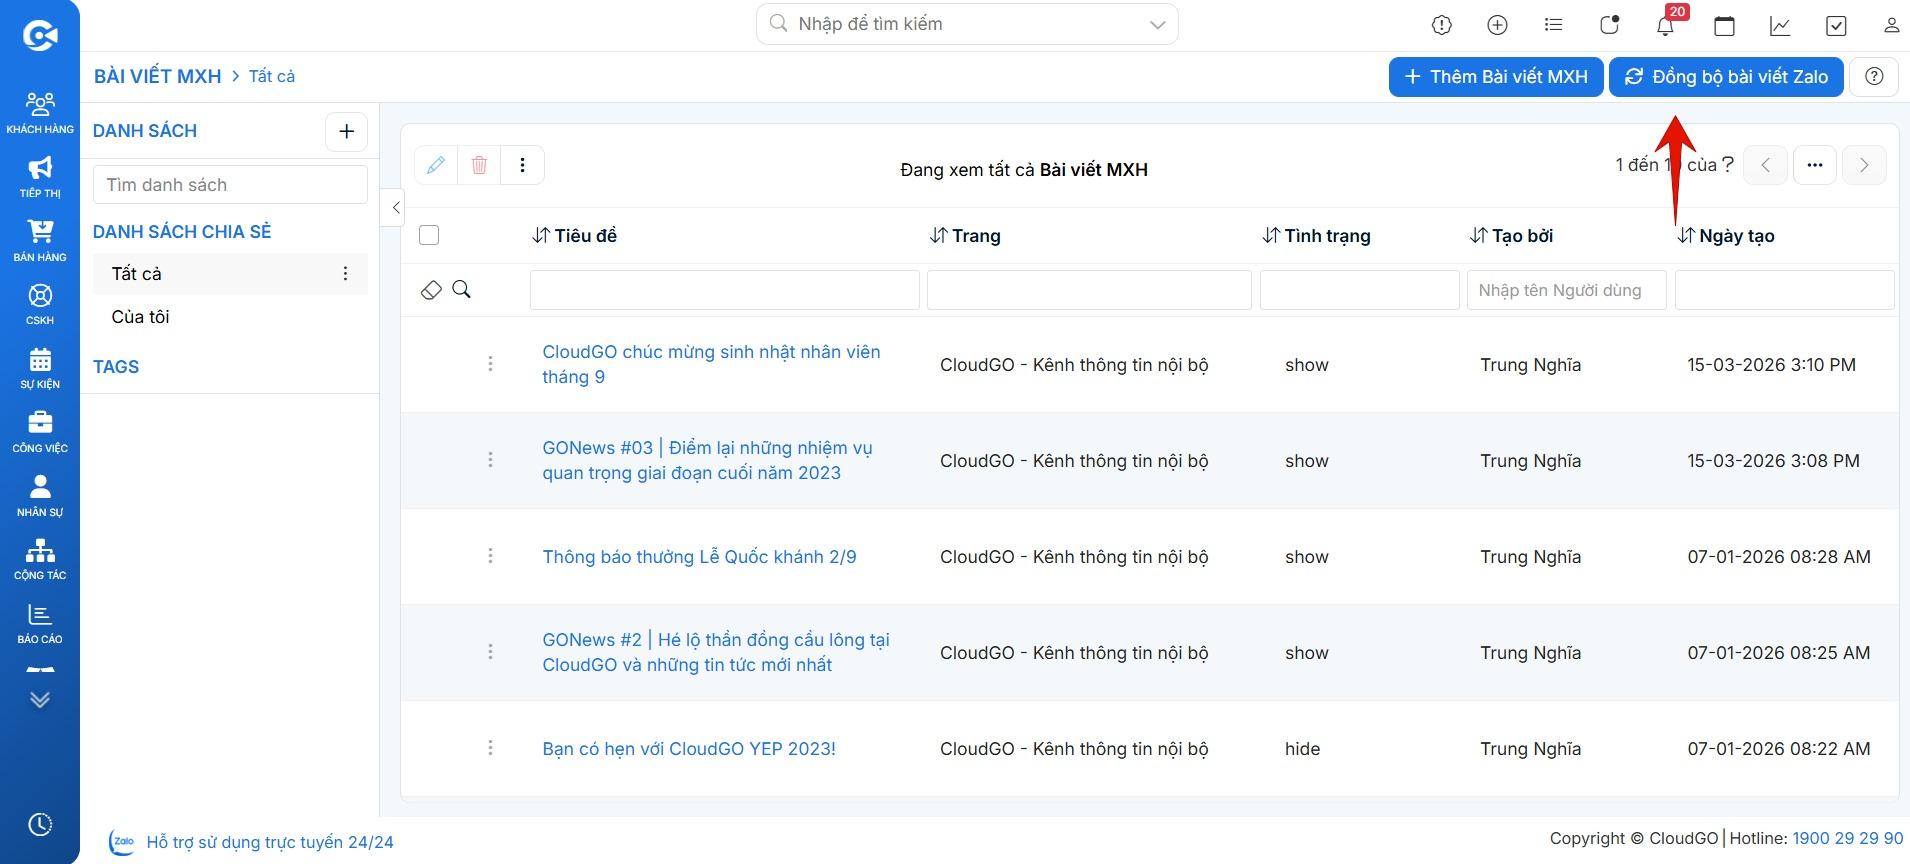Open the GONews #03 post link
Screen dimensions: 1910x864
pos(707,460)
